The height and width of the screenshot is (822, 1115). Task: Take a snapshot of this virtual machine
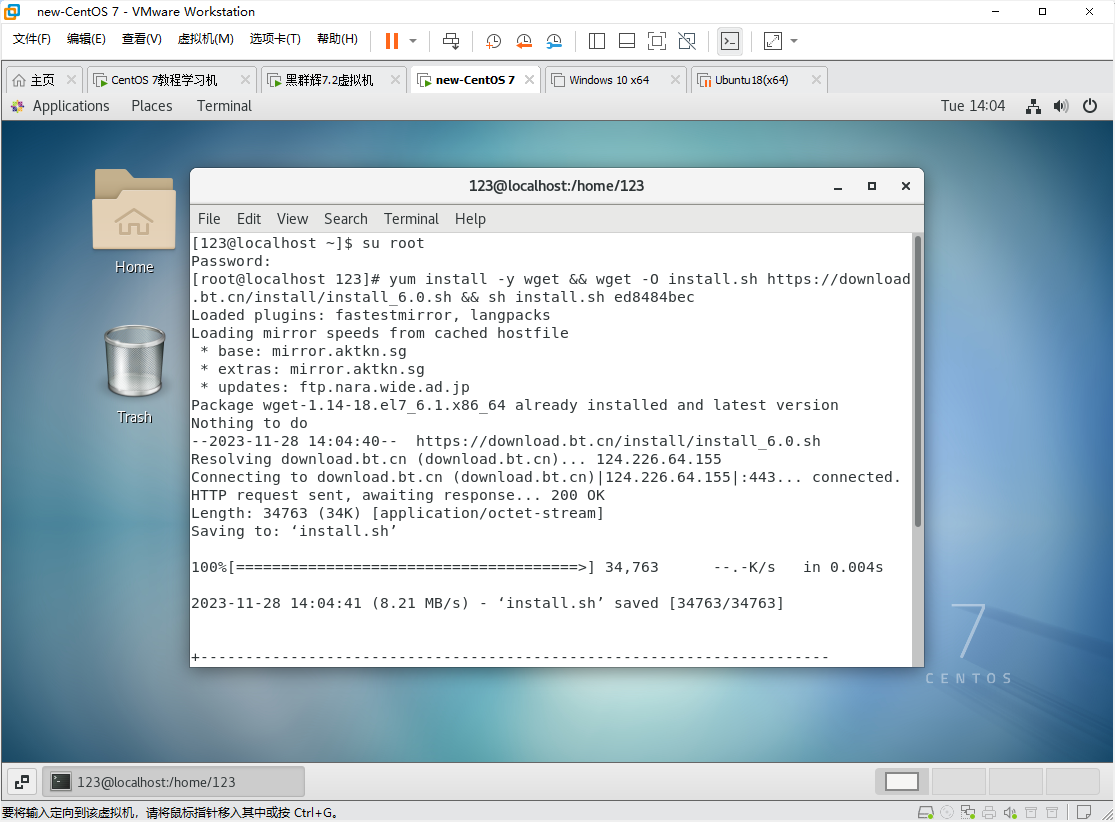pos(493,41)
